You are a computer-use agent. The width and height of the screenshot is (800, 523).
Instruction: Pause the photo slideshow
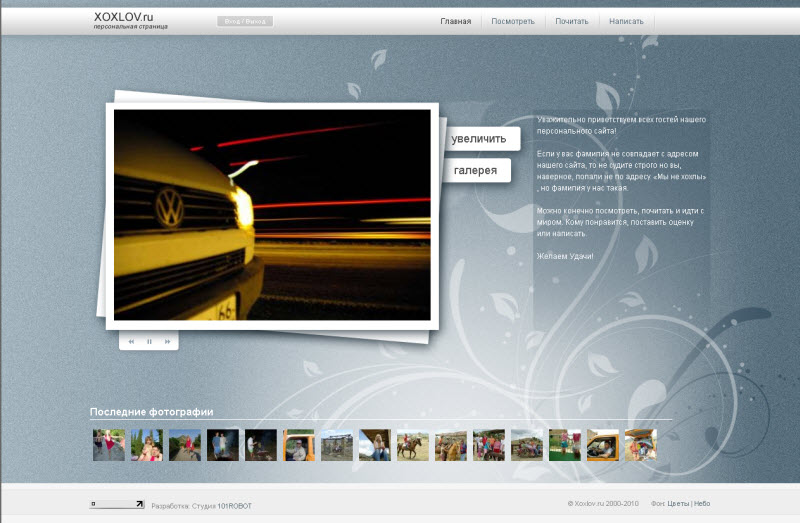tap(149, 341)
